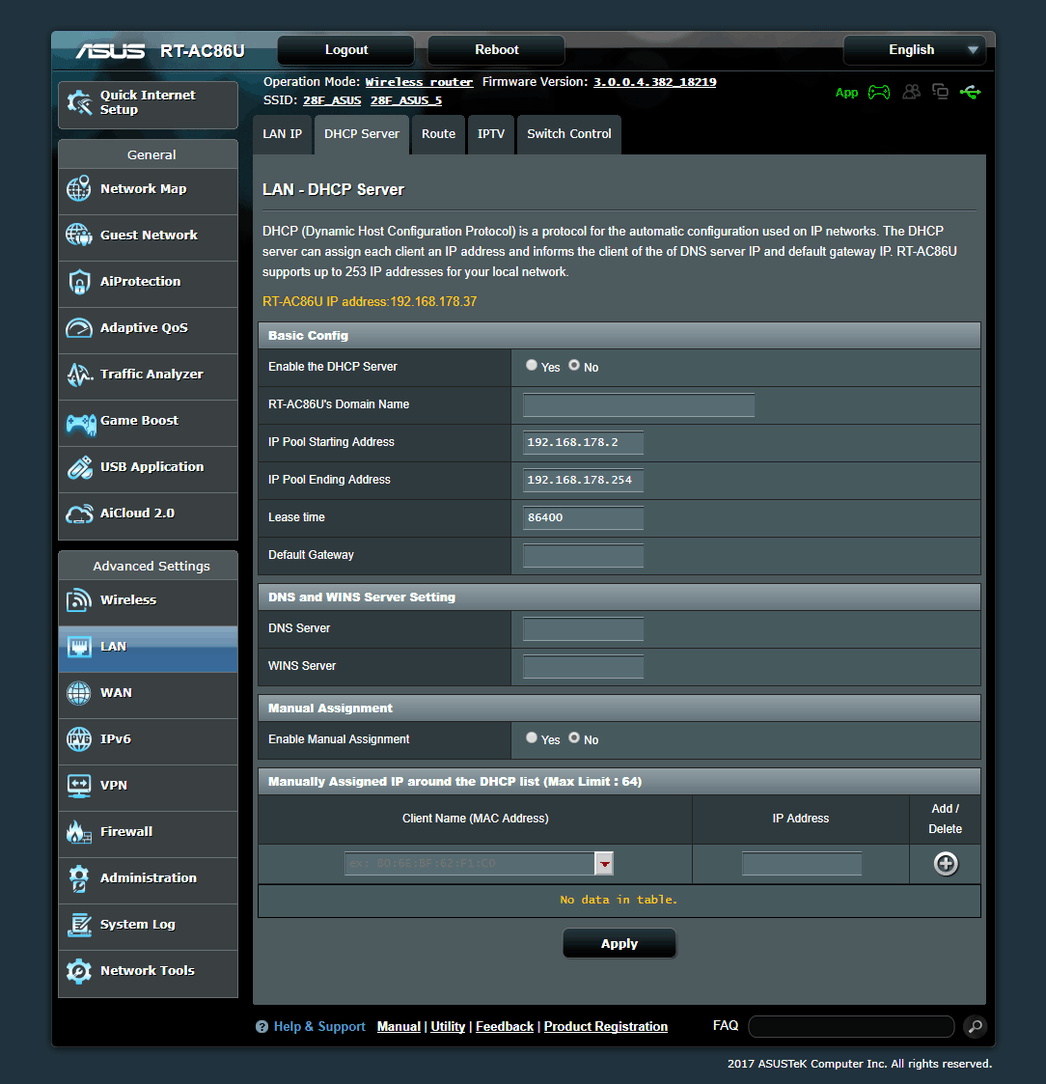
Task: Click the Firewall flame icon
Action: (x=79, y=832)
